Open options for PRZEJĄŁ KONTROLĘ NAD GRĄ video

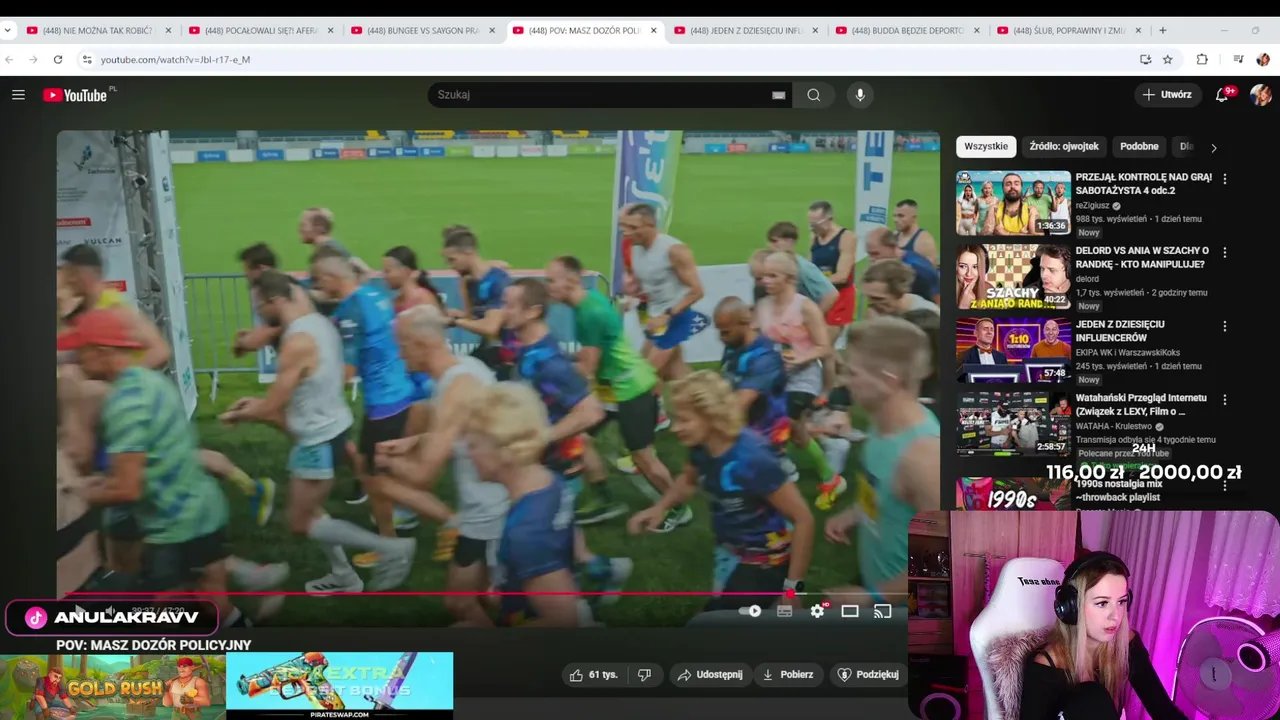pyautogui.click(x=1225, y=179)
